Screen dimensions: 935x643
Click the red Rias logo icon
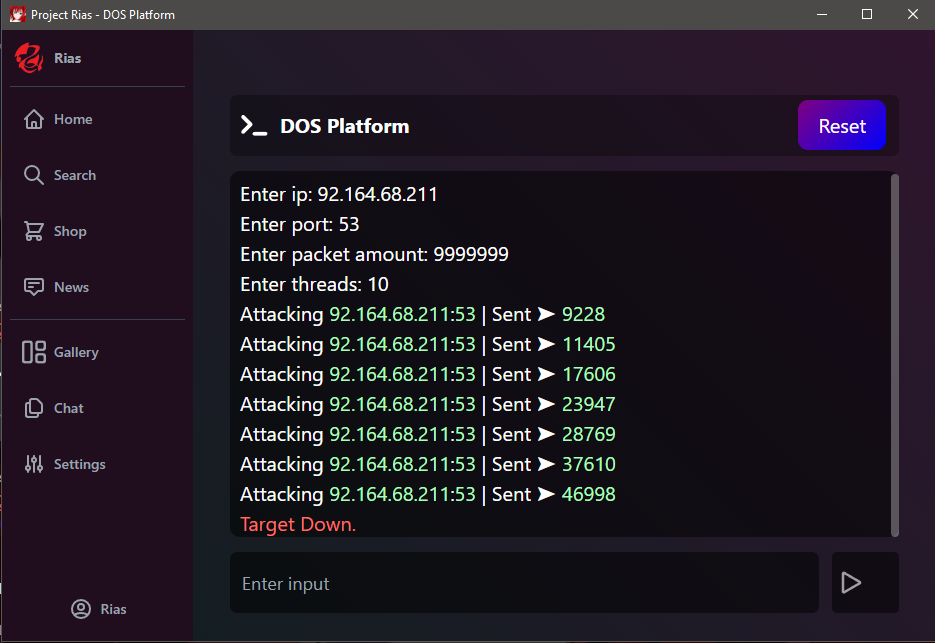point(30,59)
